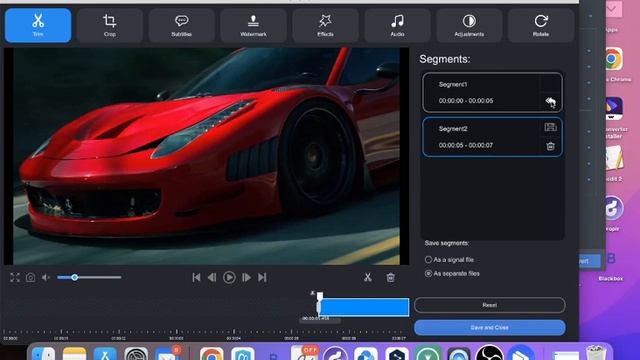This screenshot has height=360, width=640.
Task: Click the Save and Close button
Action: tap(490, 328)
